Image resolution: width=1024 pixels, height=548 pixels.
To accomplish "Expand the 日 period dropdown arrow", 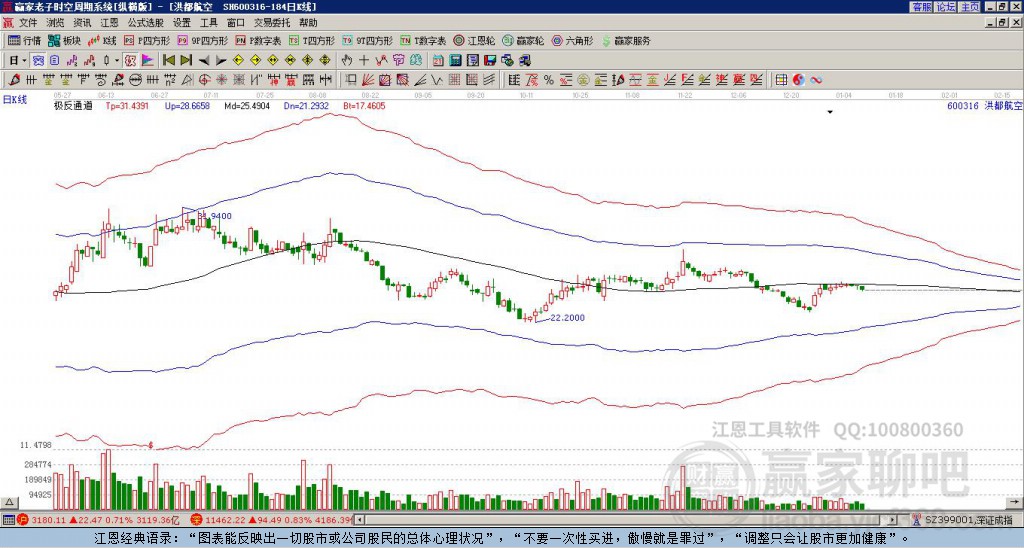I will pos(24,60).
